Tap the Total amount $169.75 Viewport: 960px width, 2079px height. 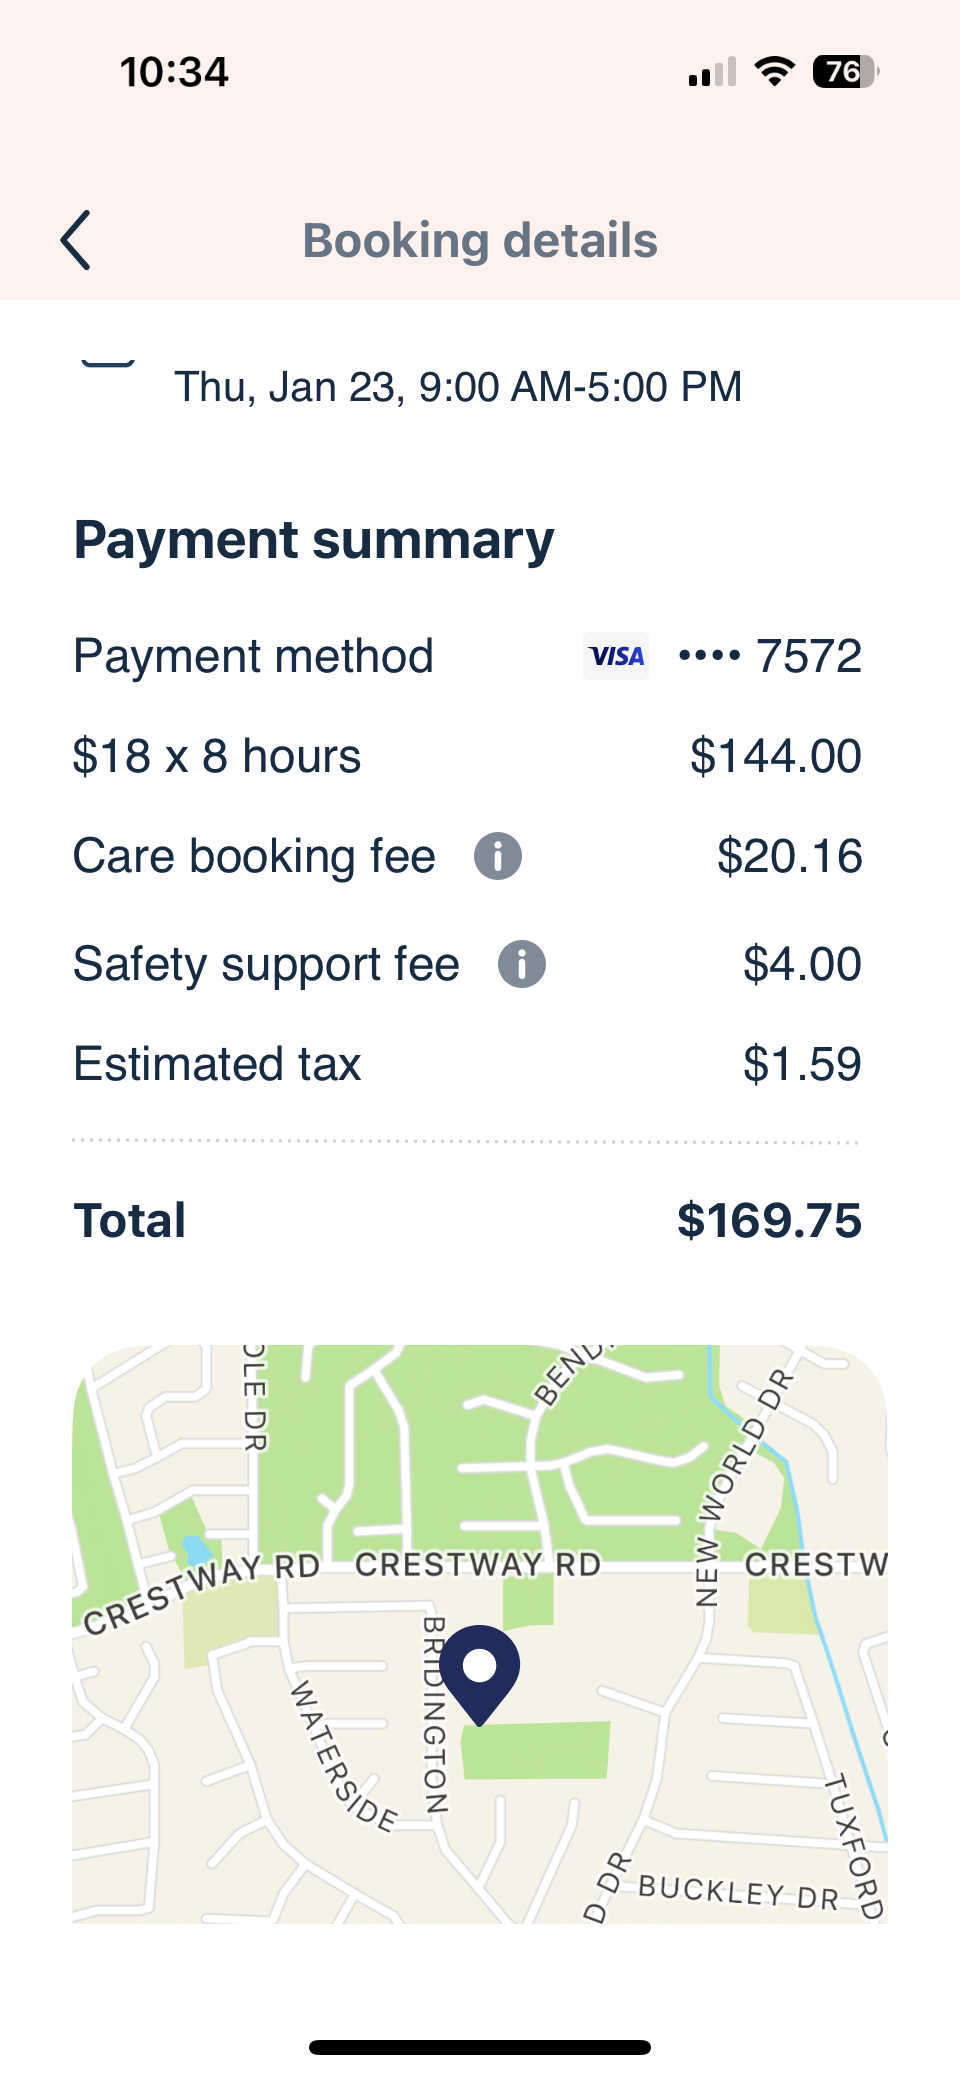pos(768,1220)
